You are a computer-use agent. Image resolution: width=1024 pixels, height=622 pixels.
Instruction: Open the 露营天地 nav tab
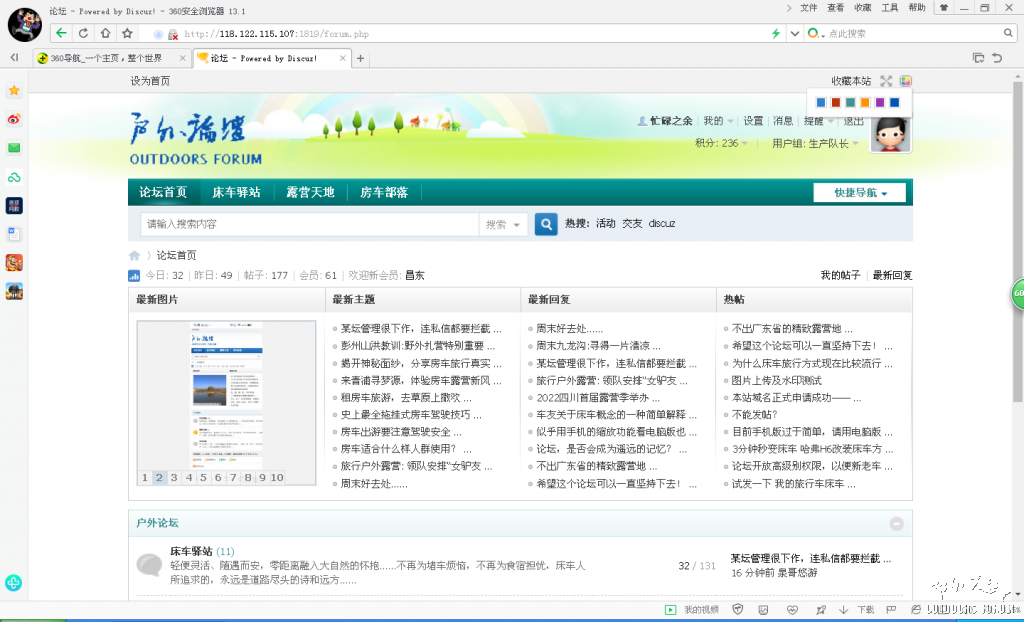(310, 192)
